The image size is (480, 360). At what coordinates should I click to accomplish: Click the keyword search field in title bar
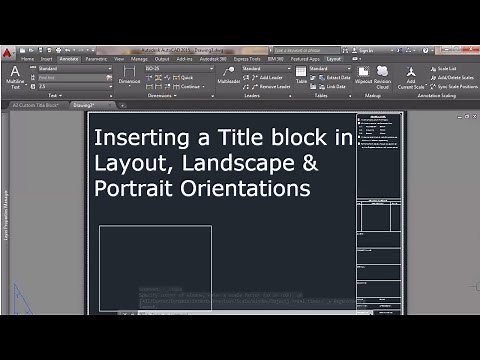307,50
